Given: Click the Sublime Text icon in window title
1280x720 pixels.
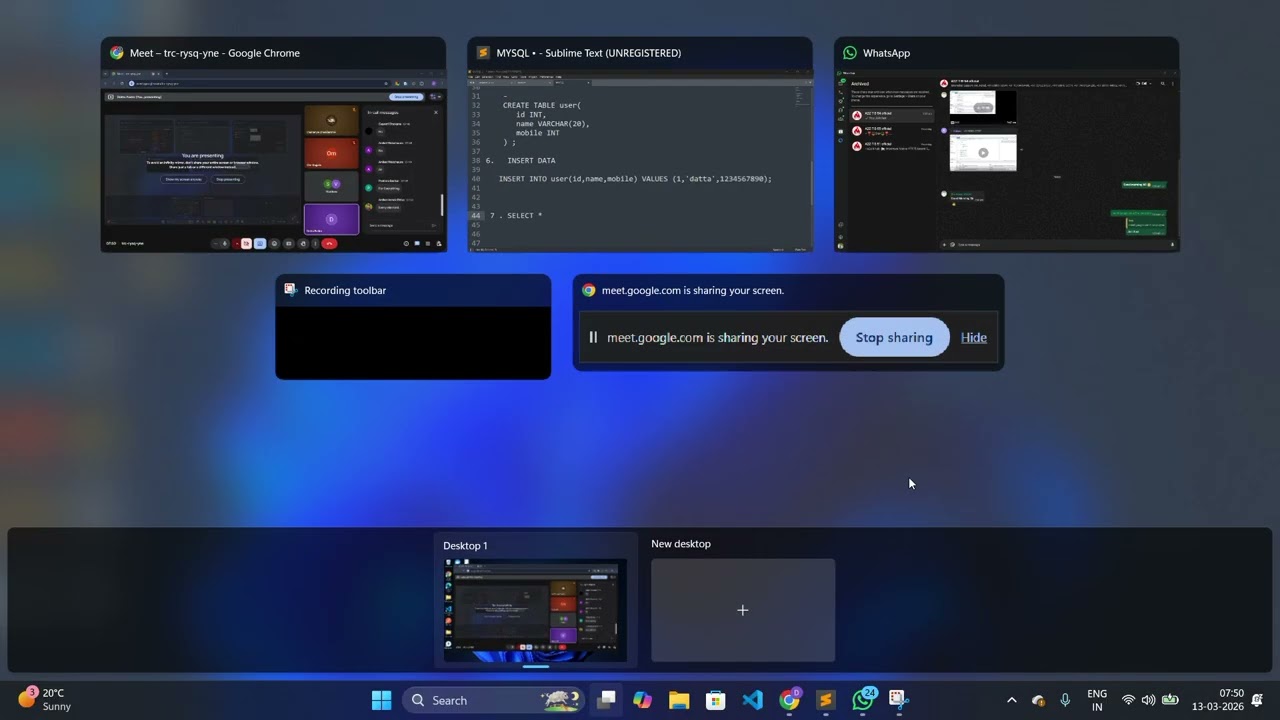Looking at the screenshot, I should point(483,53).
